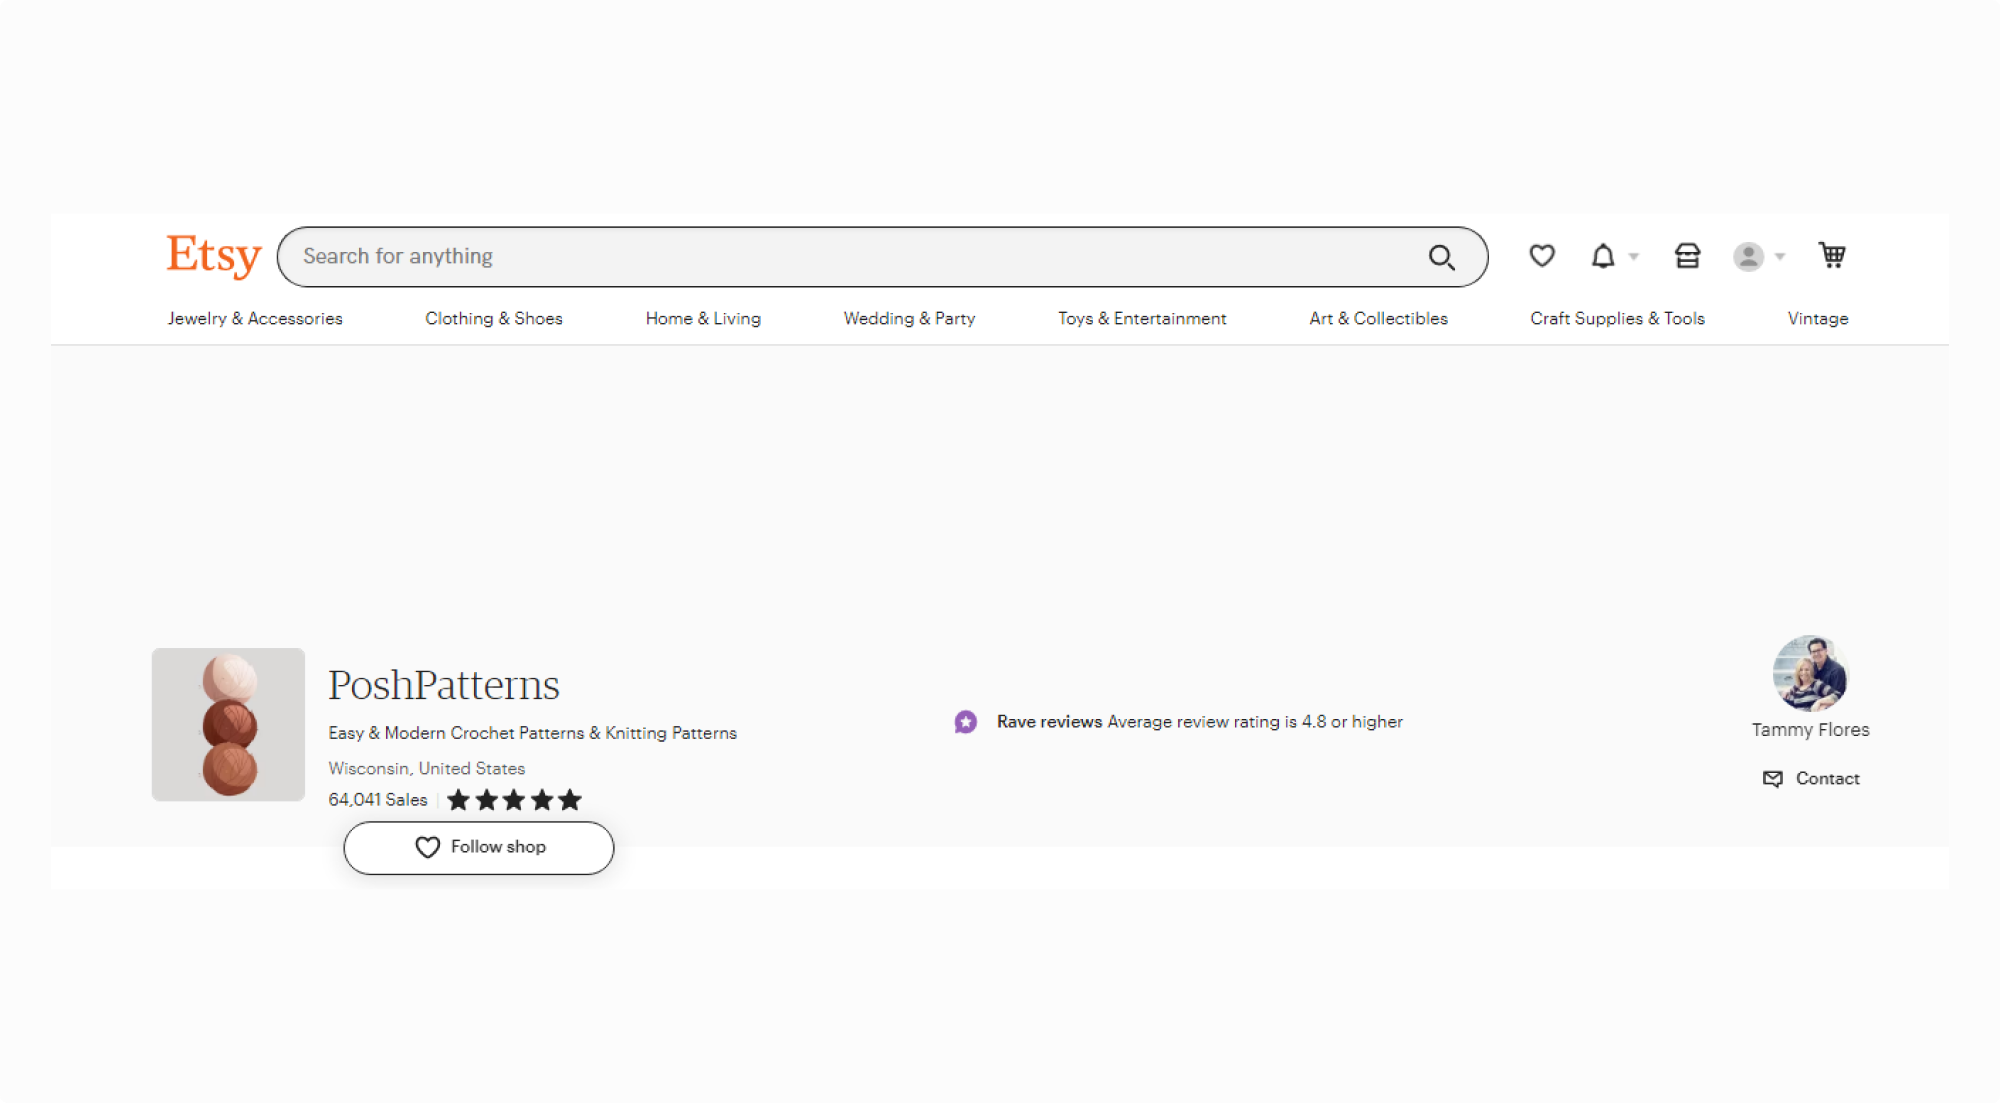The height and width of the screenshot is (1103, 2000).
Task: Open Art & Collectibles category
Action: [x=1378, y=318]
